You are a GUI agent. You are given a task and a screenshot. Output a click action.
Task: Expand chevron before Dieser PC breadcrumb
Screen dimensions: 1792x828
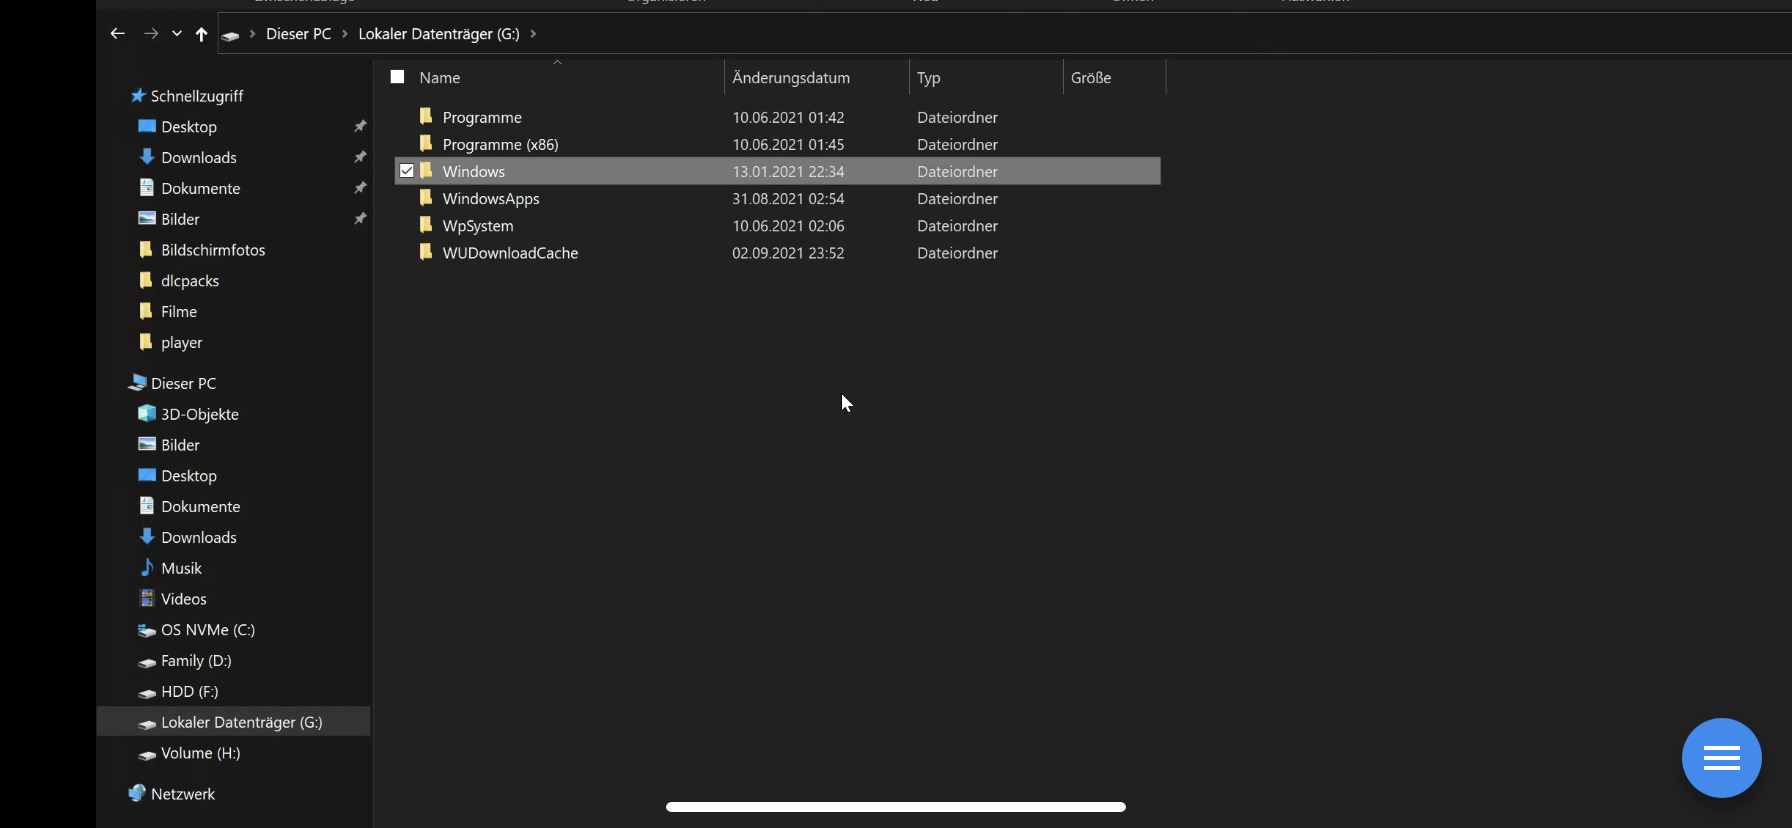point(253,34)
